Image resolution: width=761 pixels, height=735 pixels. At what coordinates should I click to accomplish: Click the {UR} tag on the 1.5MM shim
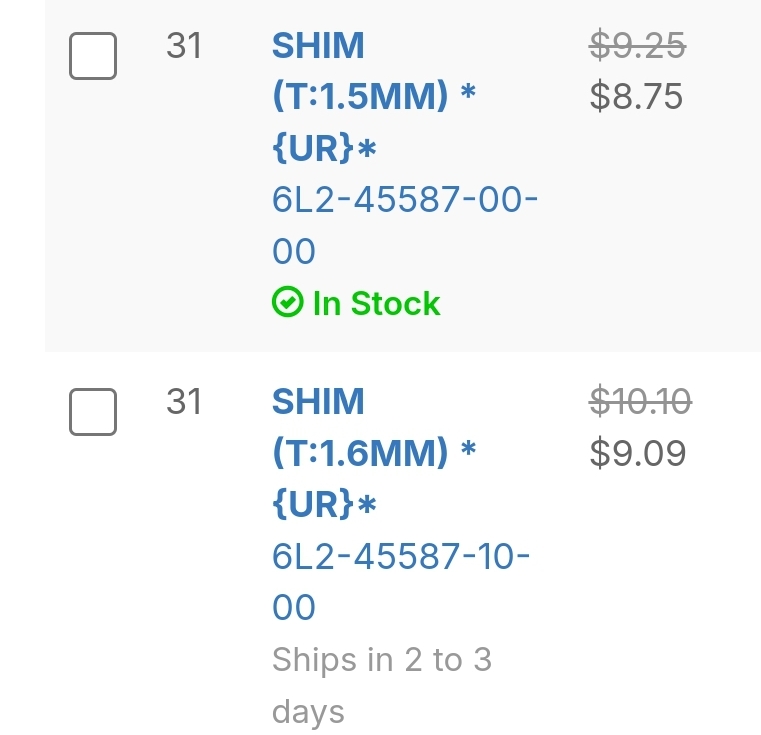pyautogui.click(x=312, y=149)
